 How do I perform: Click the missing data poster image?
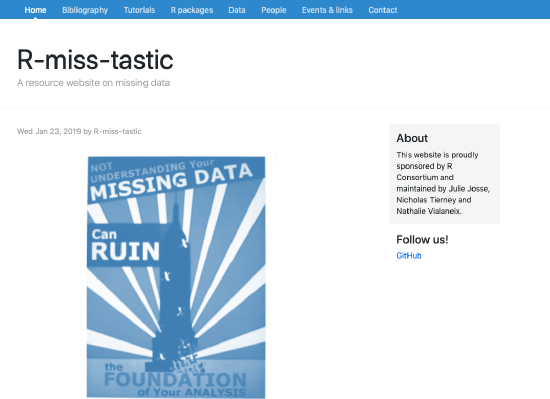[x=176, y=277]
